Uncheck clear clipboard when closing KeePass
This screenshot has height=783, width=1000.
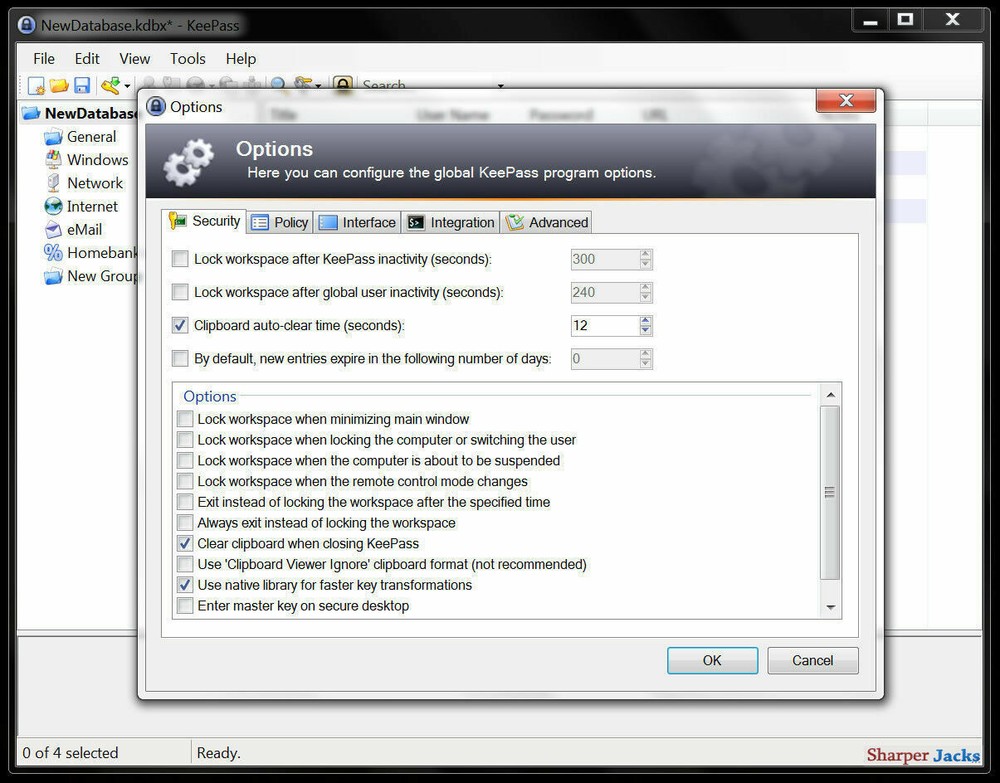pyautogui.click(x=184, y=543)
